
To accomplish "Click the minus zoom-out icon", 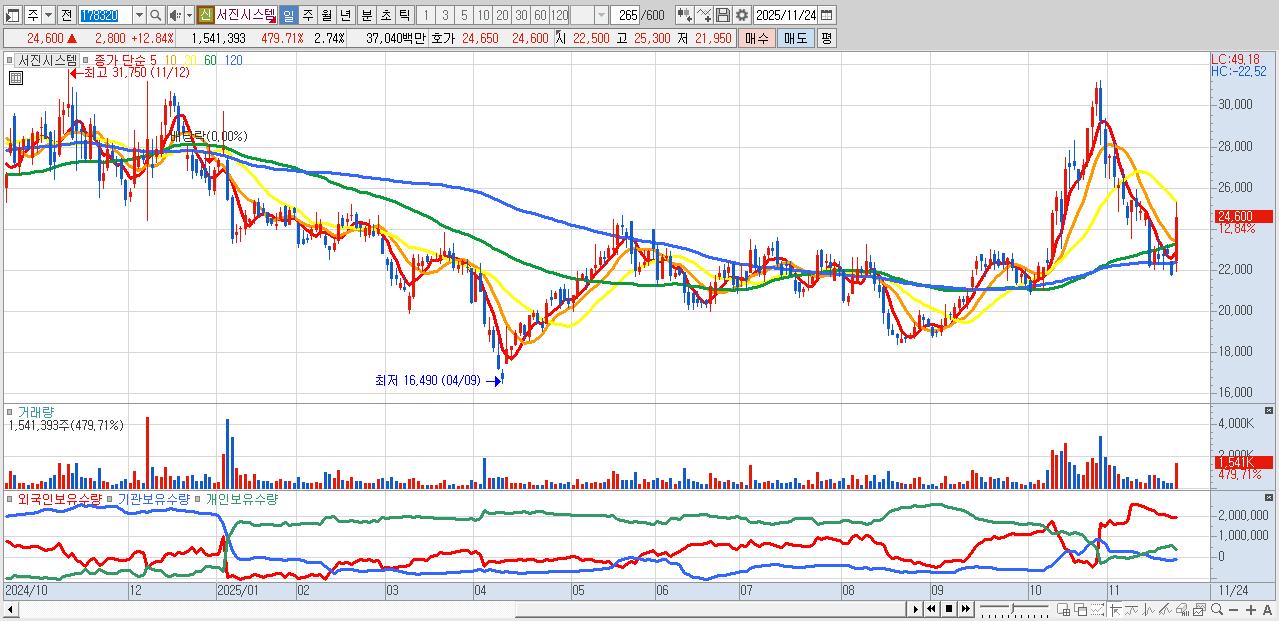I will (x=1233, y=609).
